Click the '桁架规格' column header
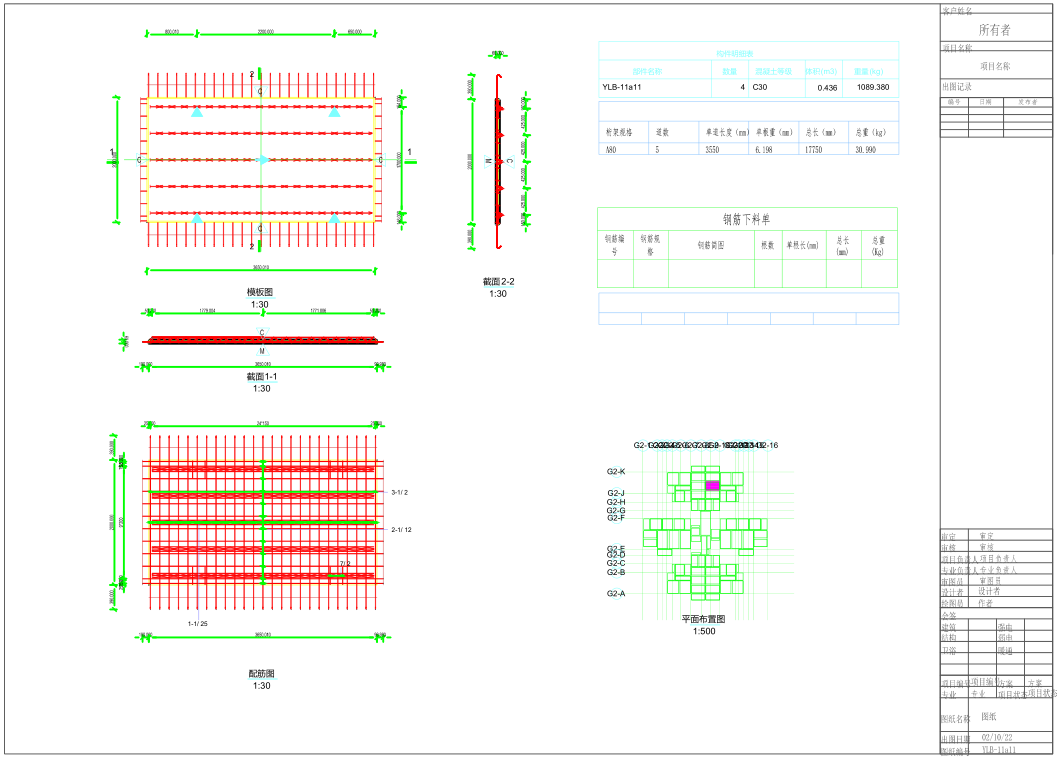Screen dimensions: 1057x758 pos(619,132)
